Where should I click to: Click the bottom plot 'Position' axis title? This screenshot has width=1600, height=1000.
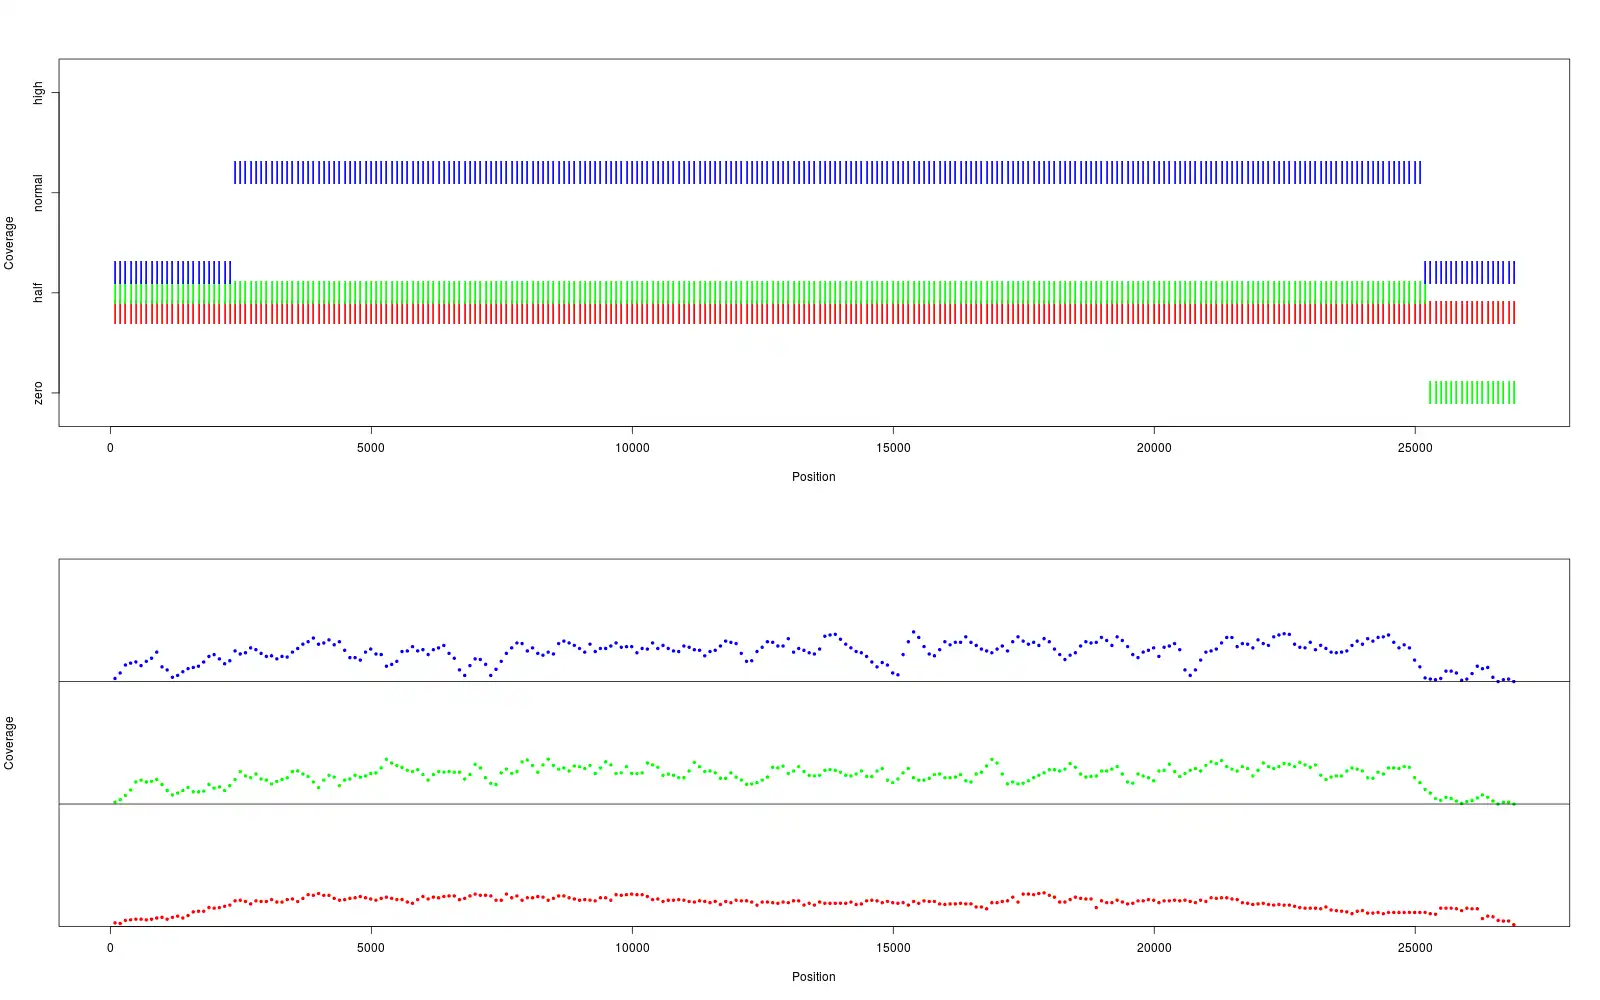pos(813,977)
